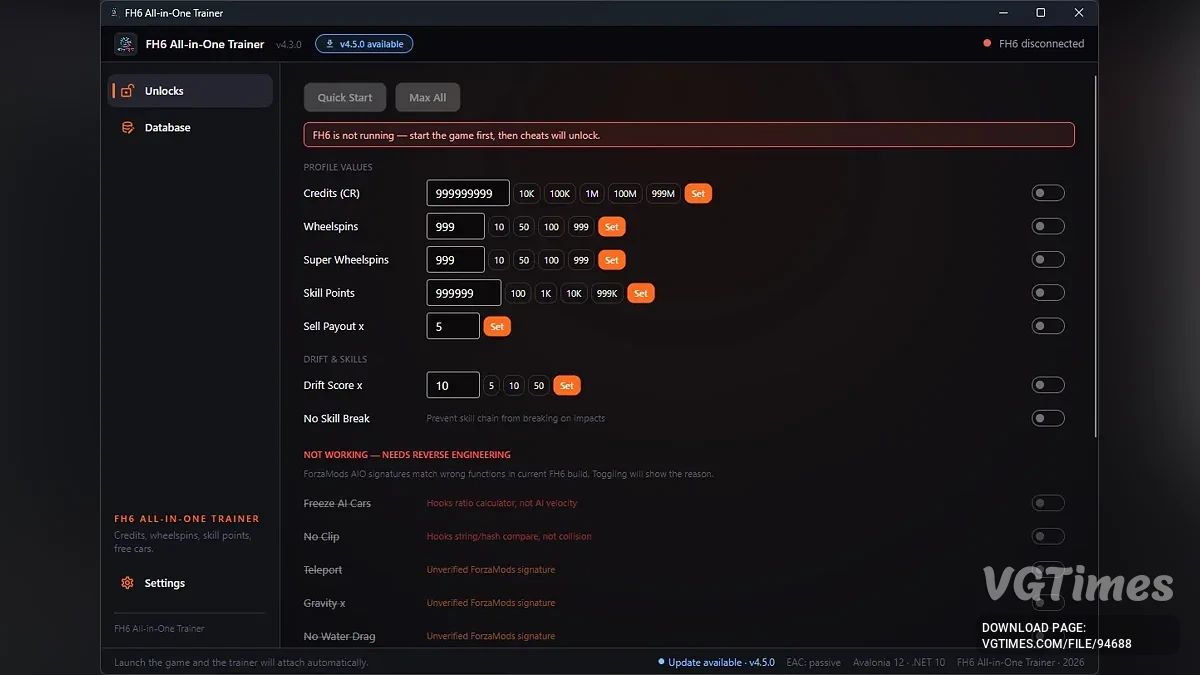This screenshot has height=675, width=1200.
Task: Choose the 999K preset for Skill Points
Action: click(x=607, y=293)
